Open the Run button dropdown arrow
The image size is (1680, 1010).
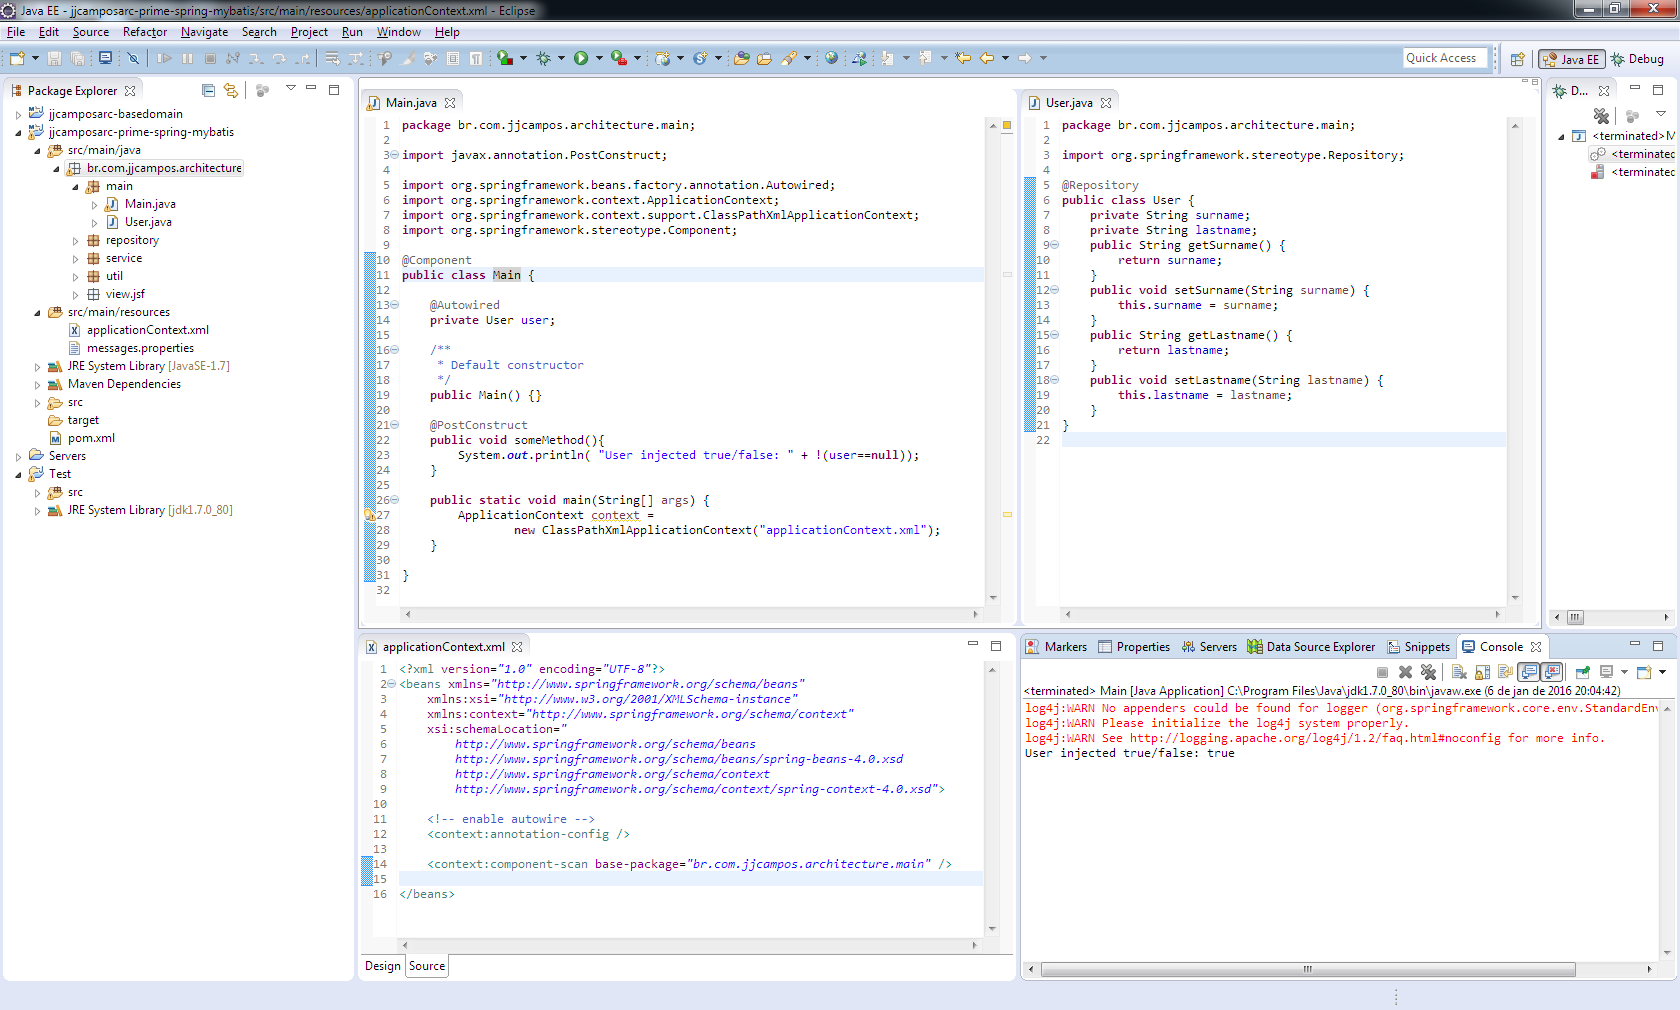599,59
